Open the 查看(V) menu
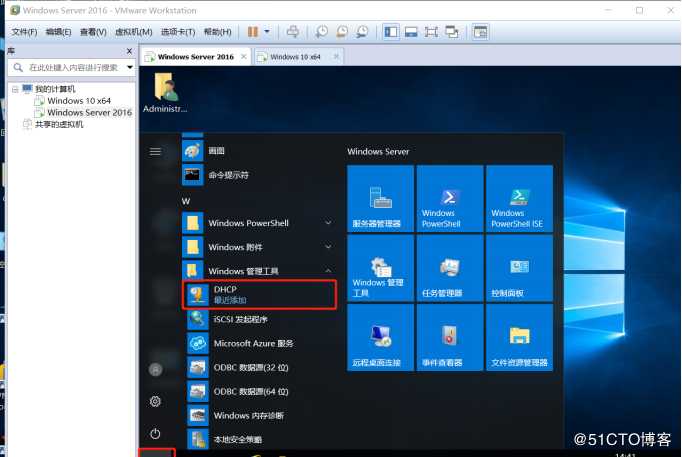The width and height of the screenshot is (682, 457). (93, 32)
